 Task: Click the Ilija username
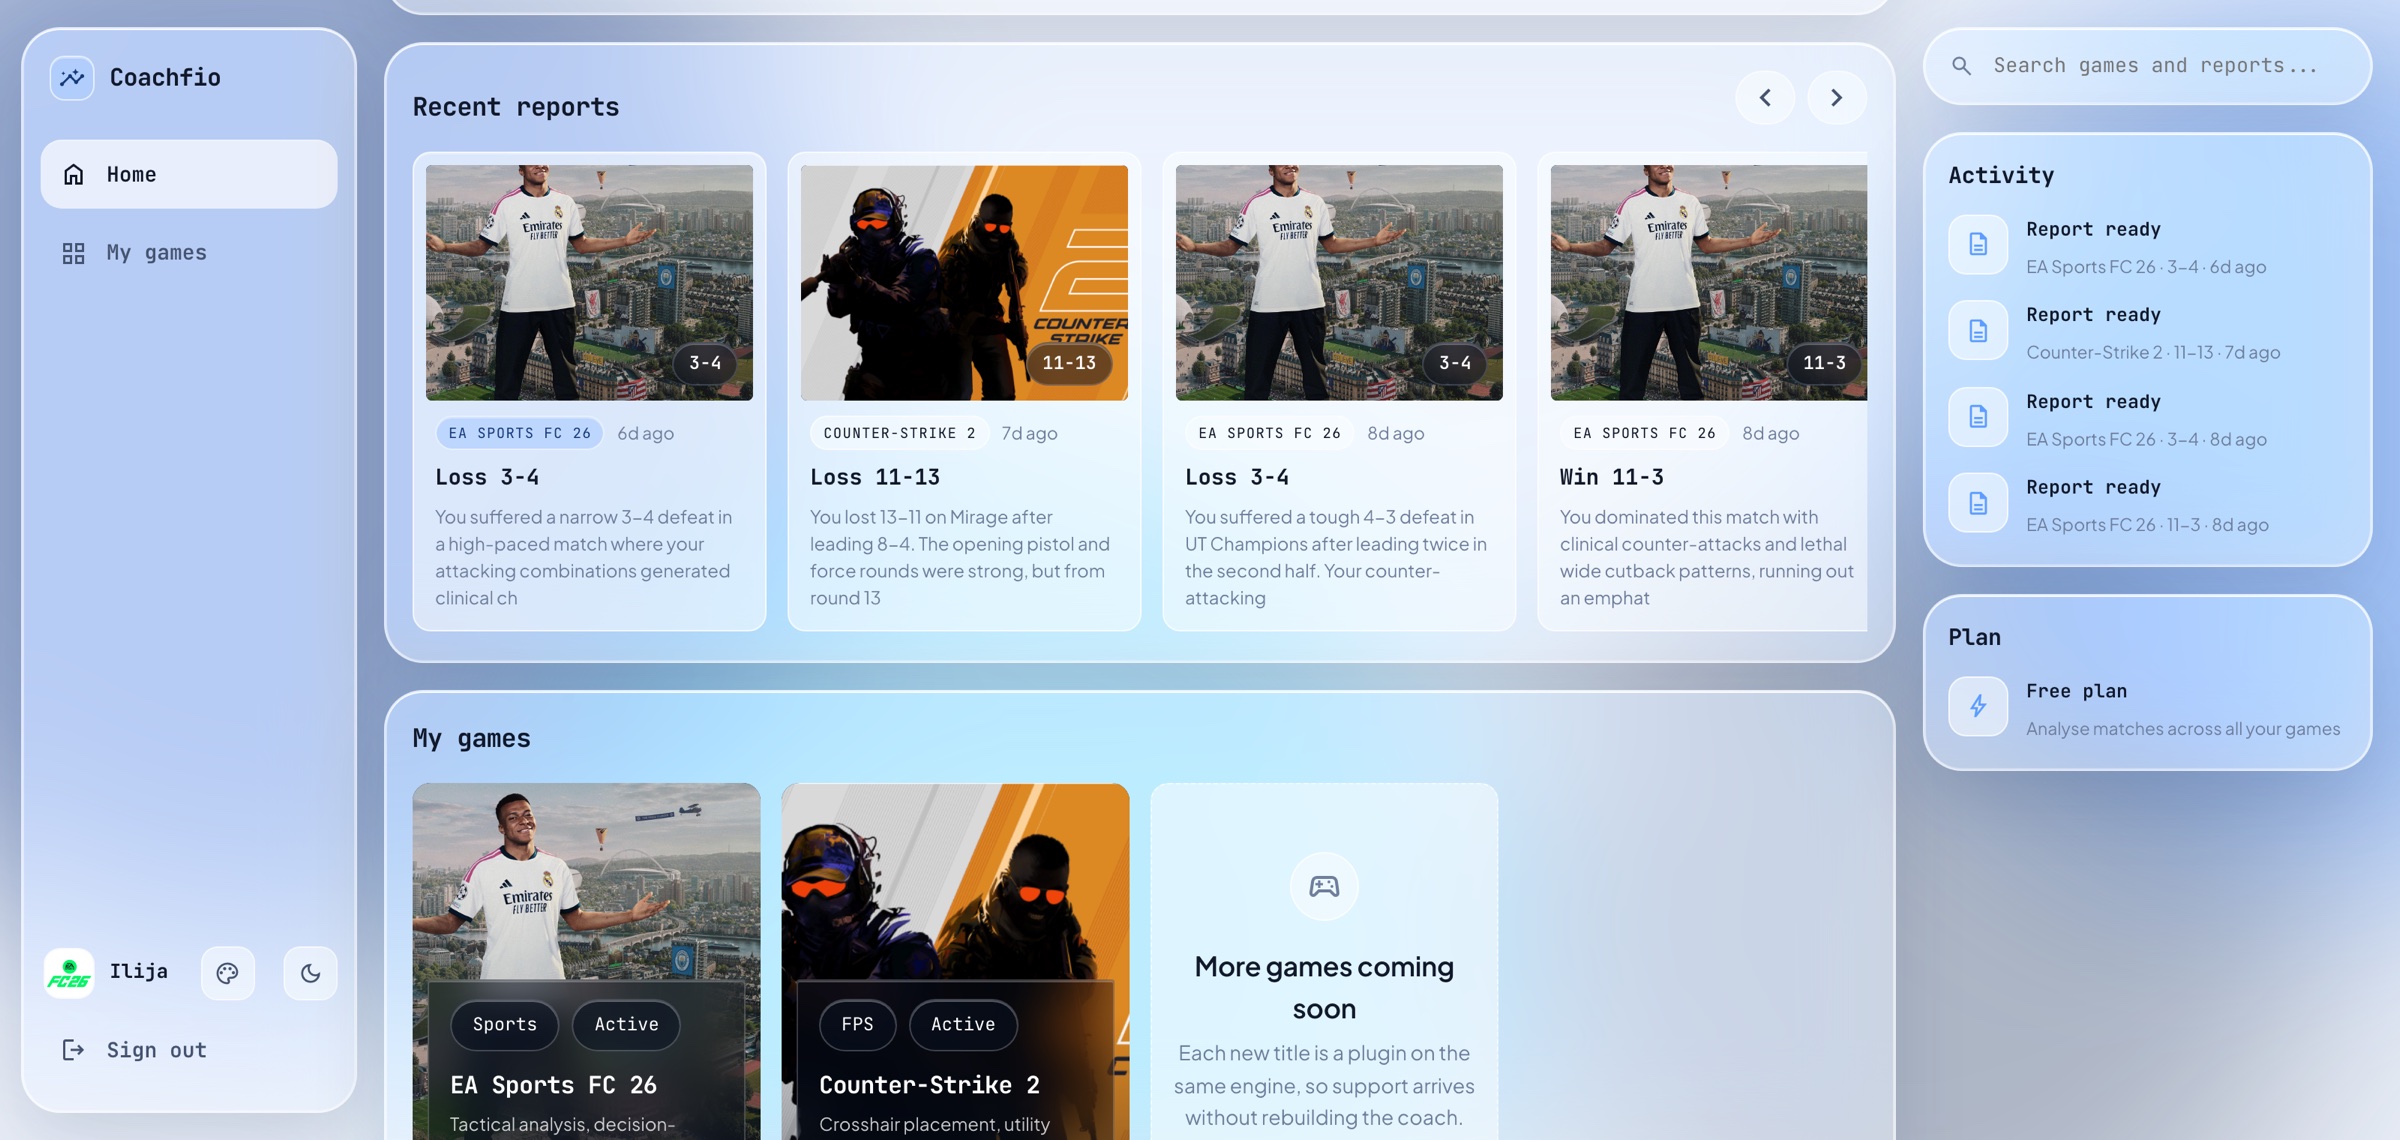pyautogui.click(x=139, y=972)
